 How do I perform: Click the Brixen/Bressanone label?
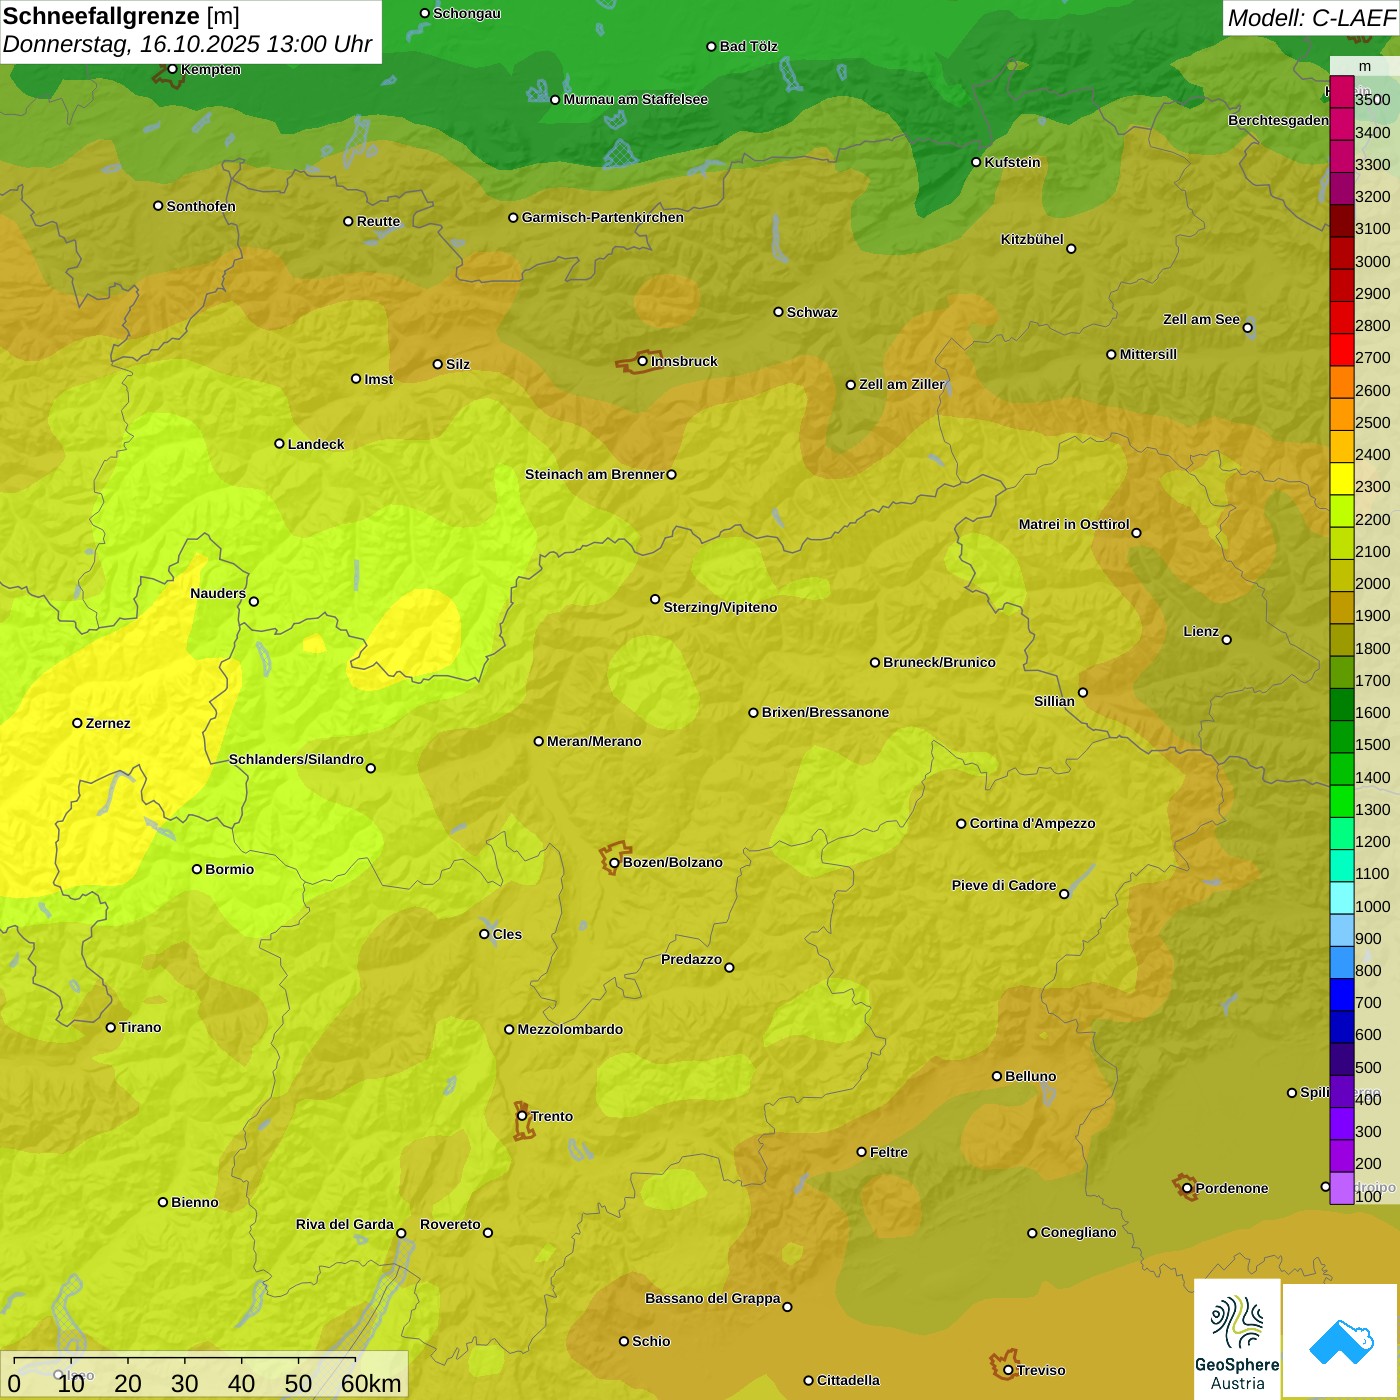[825, 712]
